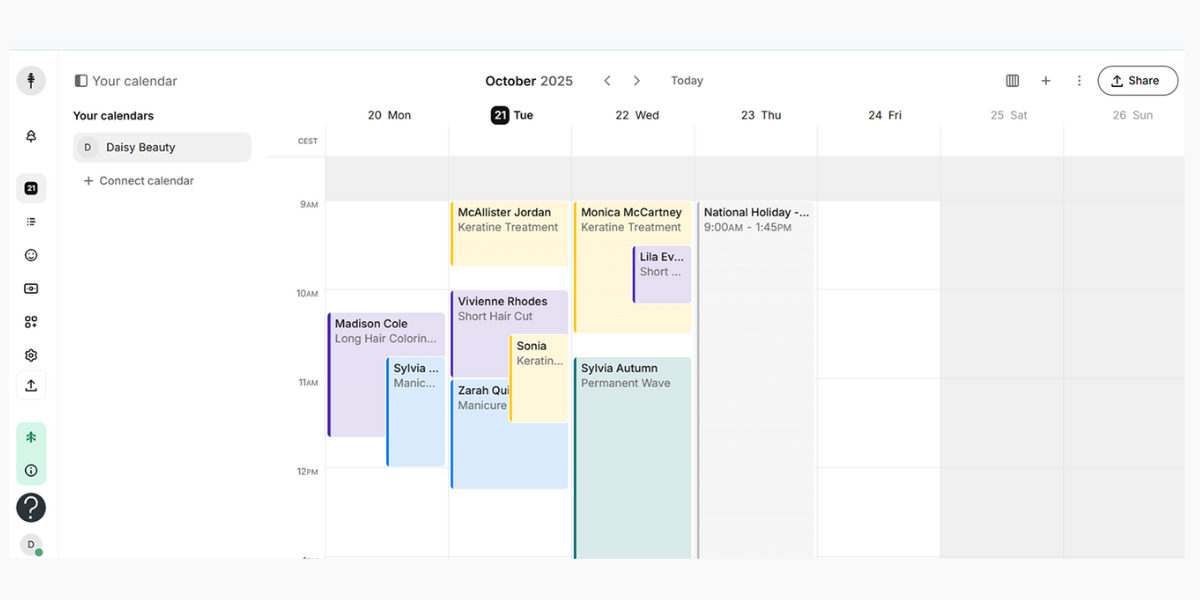Screen dimensions: 1200x600
Task: Click the smiley emoji icon in the sidebar
Action: 31,255
